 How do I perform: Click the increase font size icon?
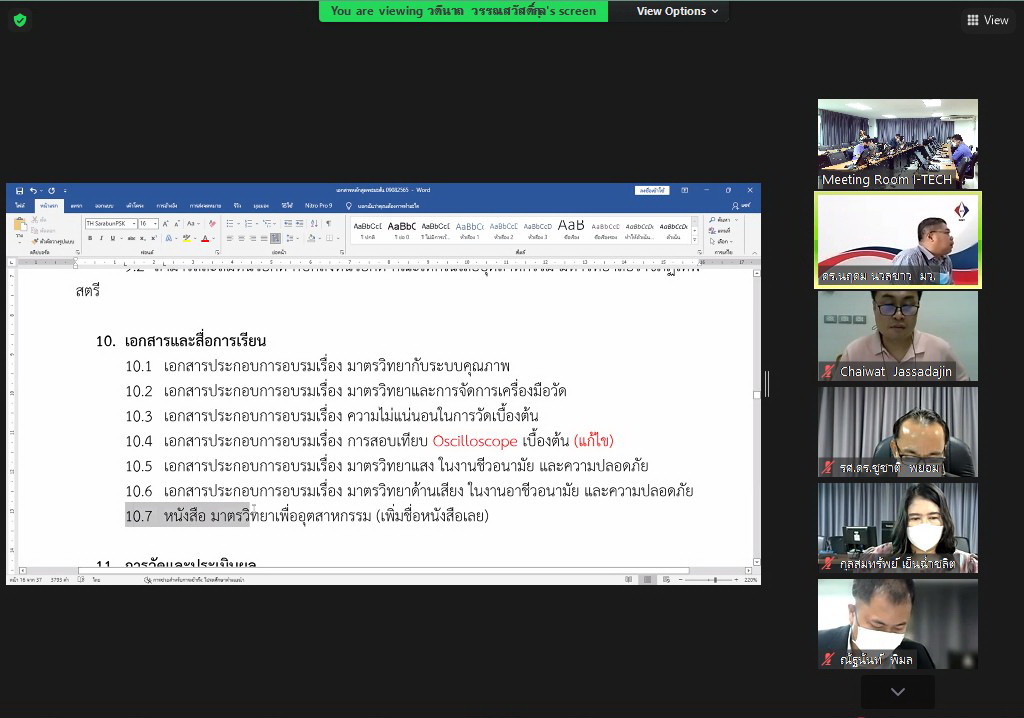pos(165,223)
